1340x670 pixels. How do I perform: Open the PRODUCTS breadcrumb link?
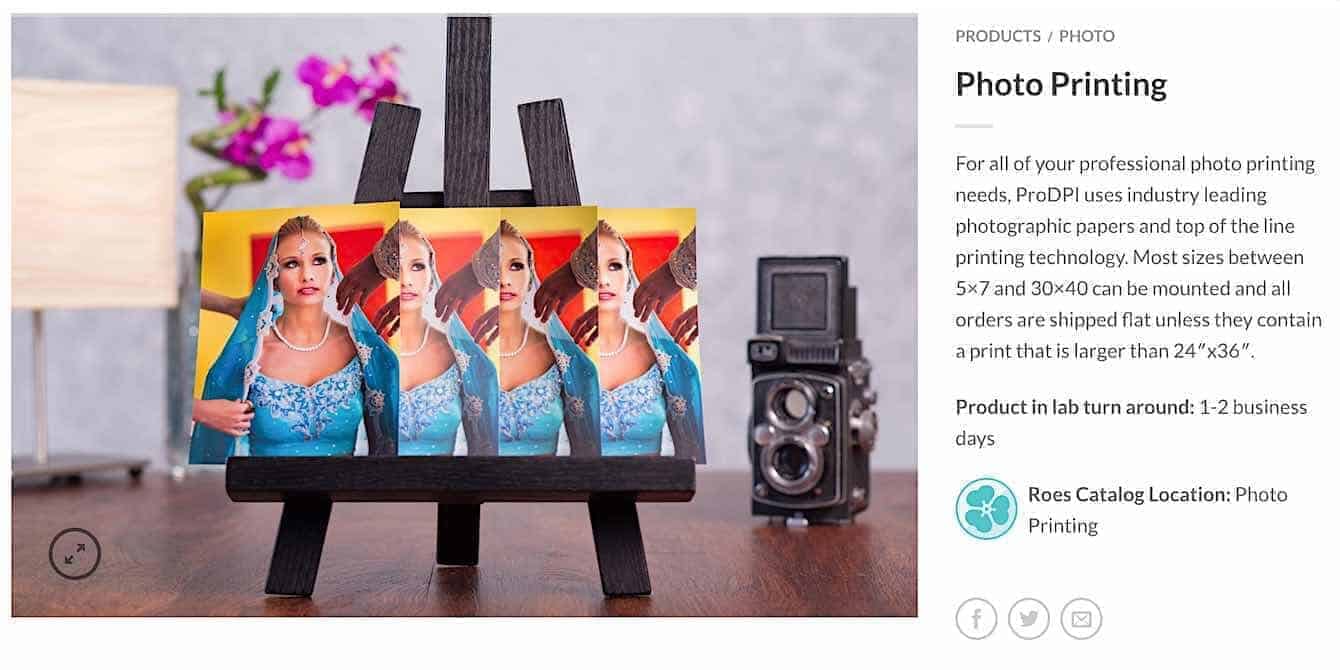(x=998, y=36)
